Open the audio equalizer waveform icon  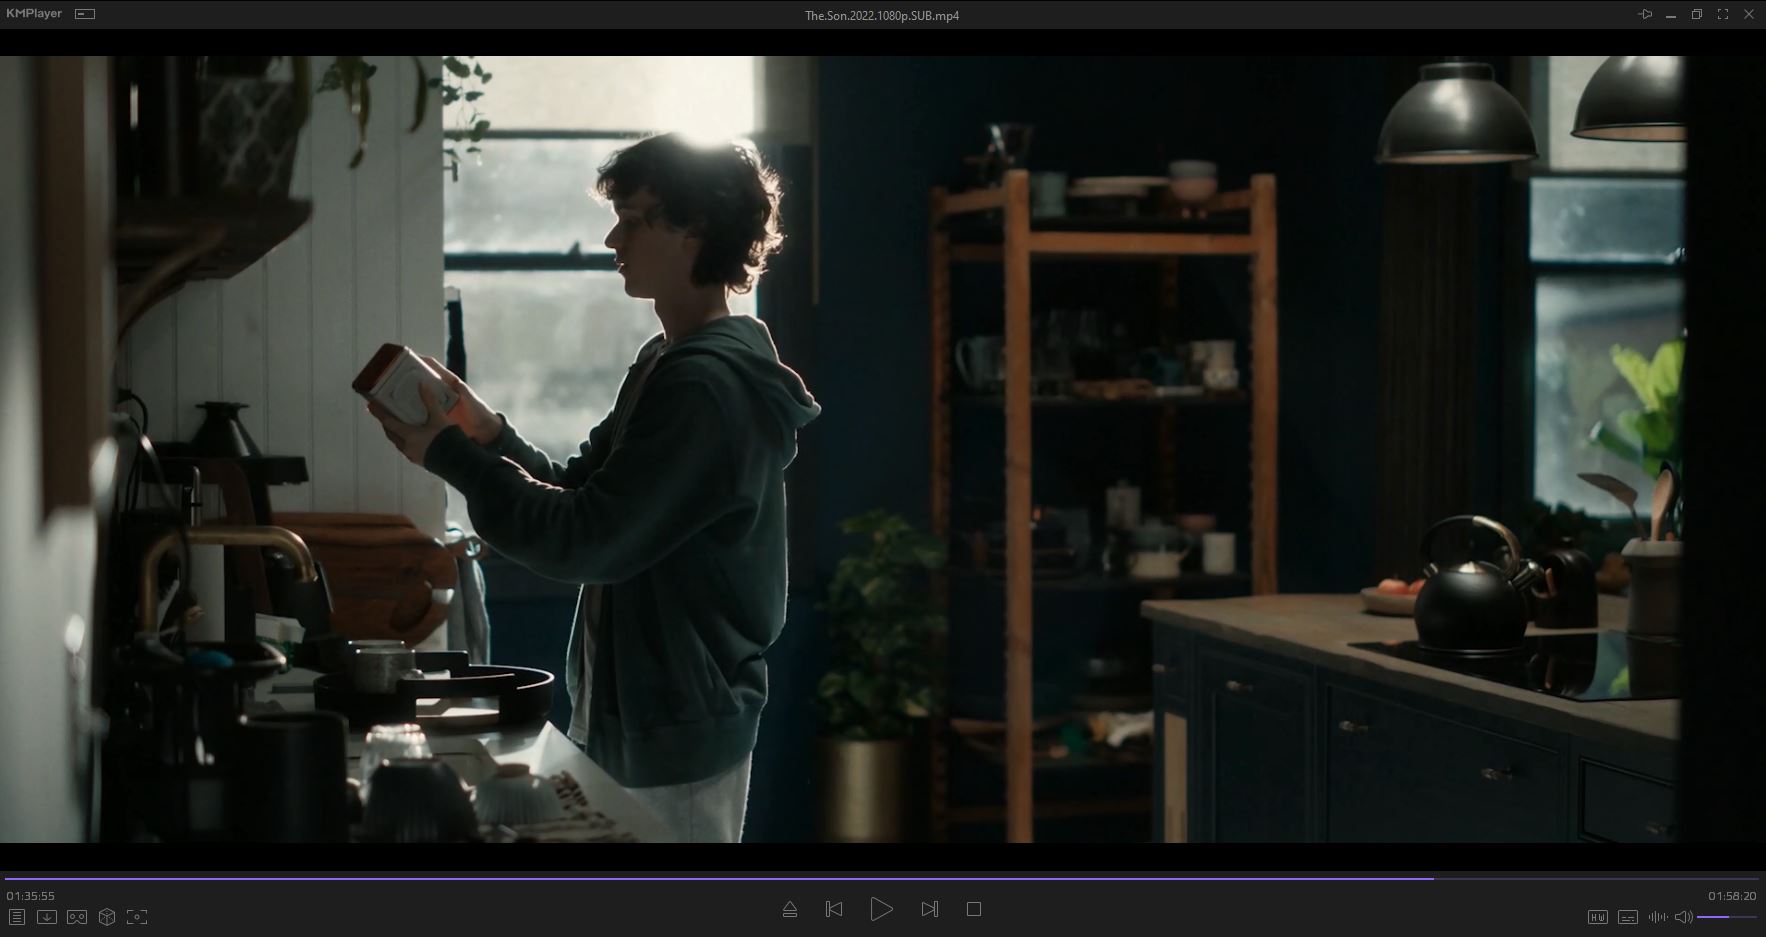pyautogui.click(x=1657, y=917)
